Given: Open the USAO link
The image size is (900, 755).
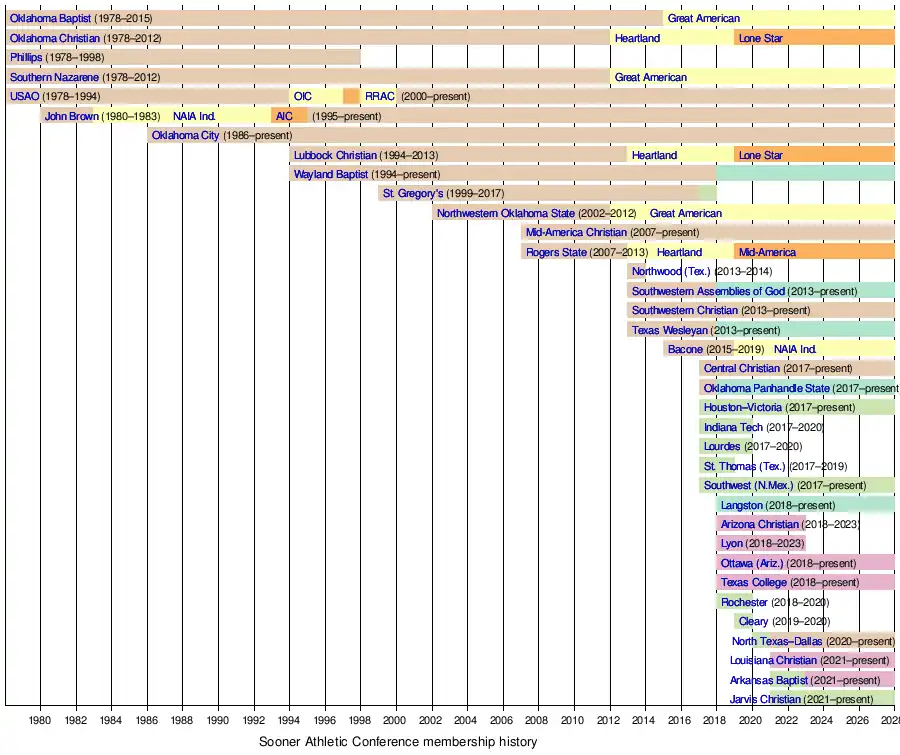Looking at the screenshot, I should [24, 96].
